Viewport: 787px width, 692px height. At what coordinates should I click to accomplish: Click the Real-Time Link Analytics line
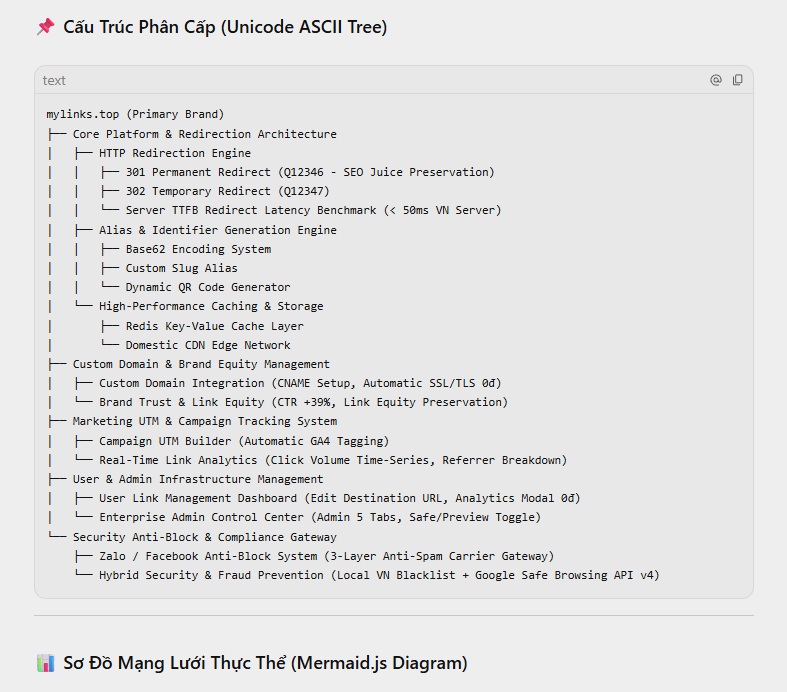tap(333, 460)
